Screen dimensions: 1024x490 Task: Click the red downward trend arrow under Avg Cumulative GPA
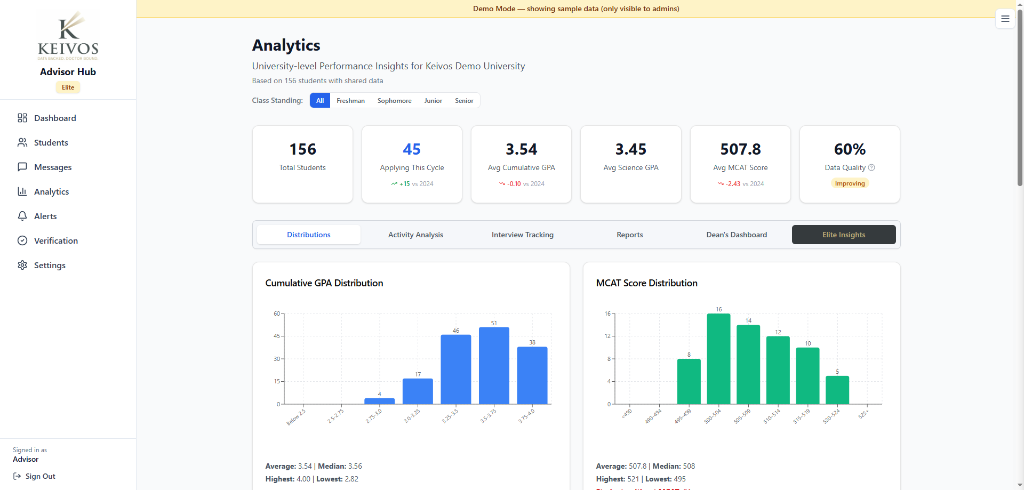point(502,184)
